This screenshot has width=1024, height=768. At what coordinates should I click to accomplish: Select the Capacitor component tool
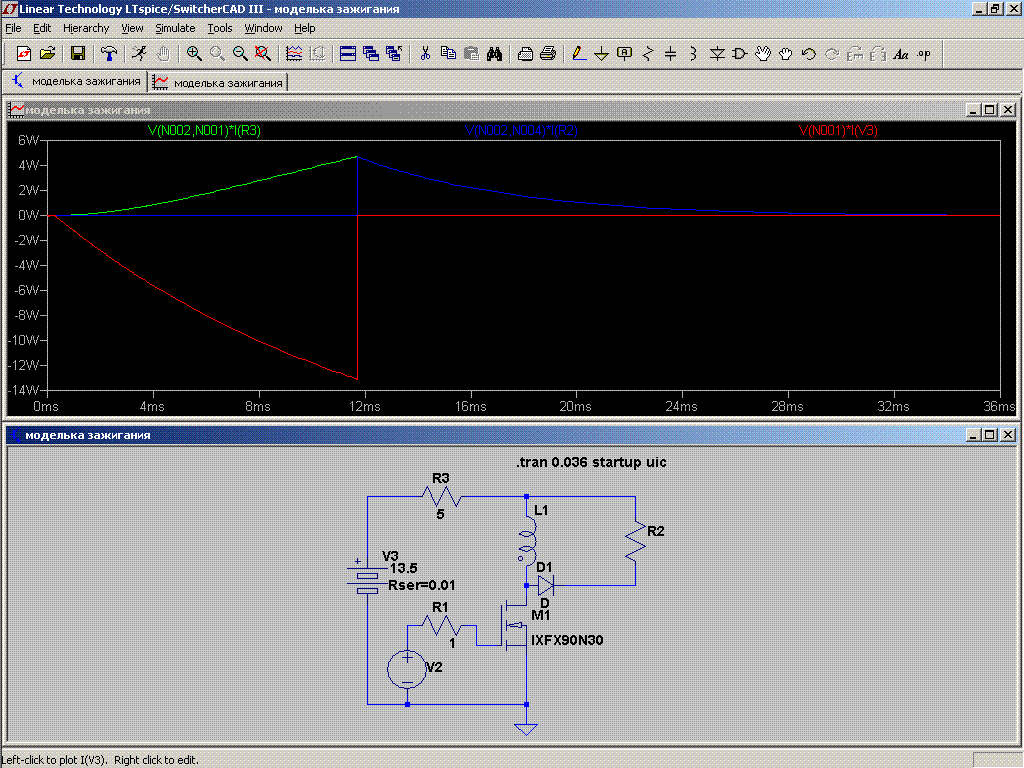pos(671,54)
